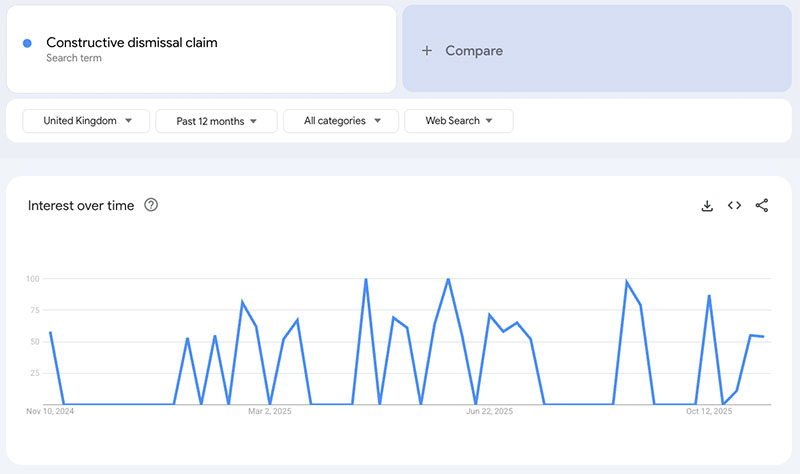Select the Mar 2, 2025 axis label
The height and width of the screenshot is (474, 800).
270,411
